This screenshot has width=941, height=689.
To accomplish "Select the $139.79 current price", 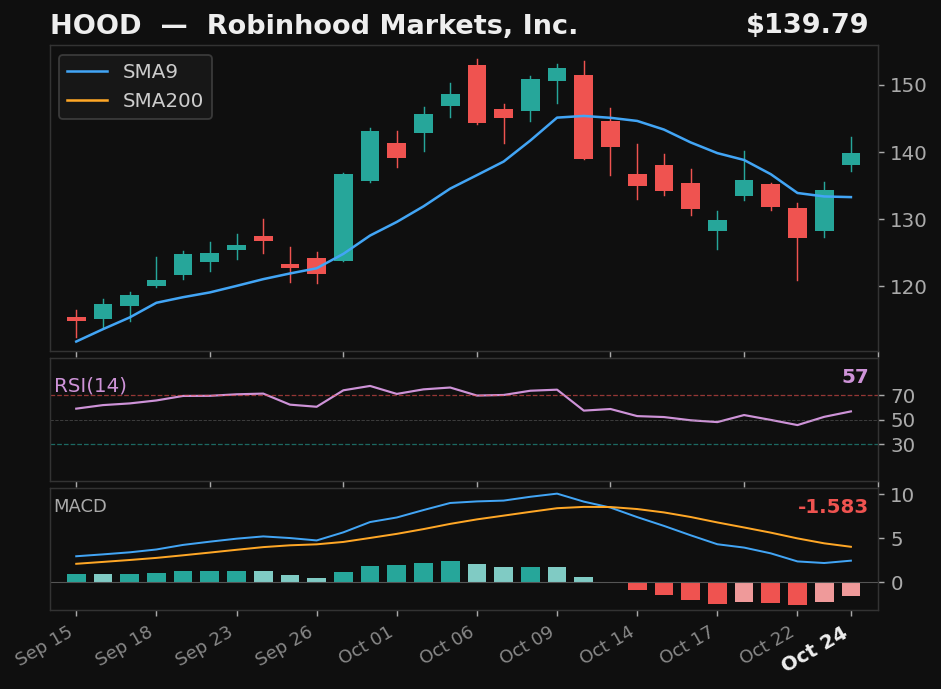I will coord(807,25).
